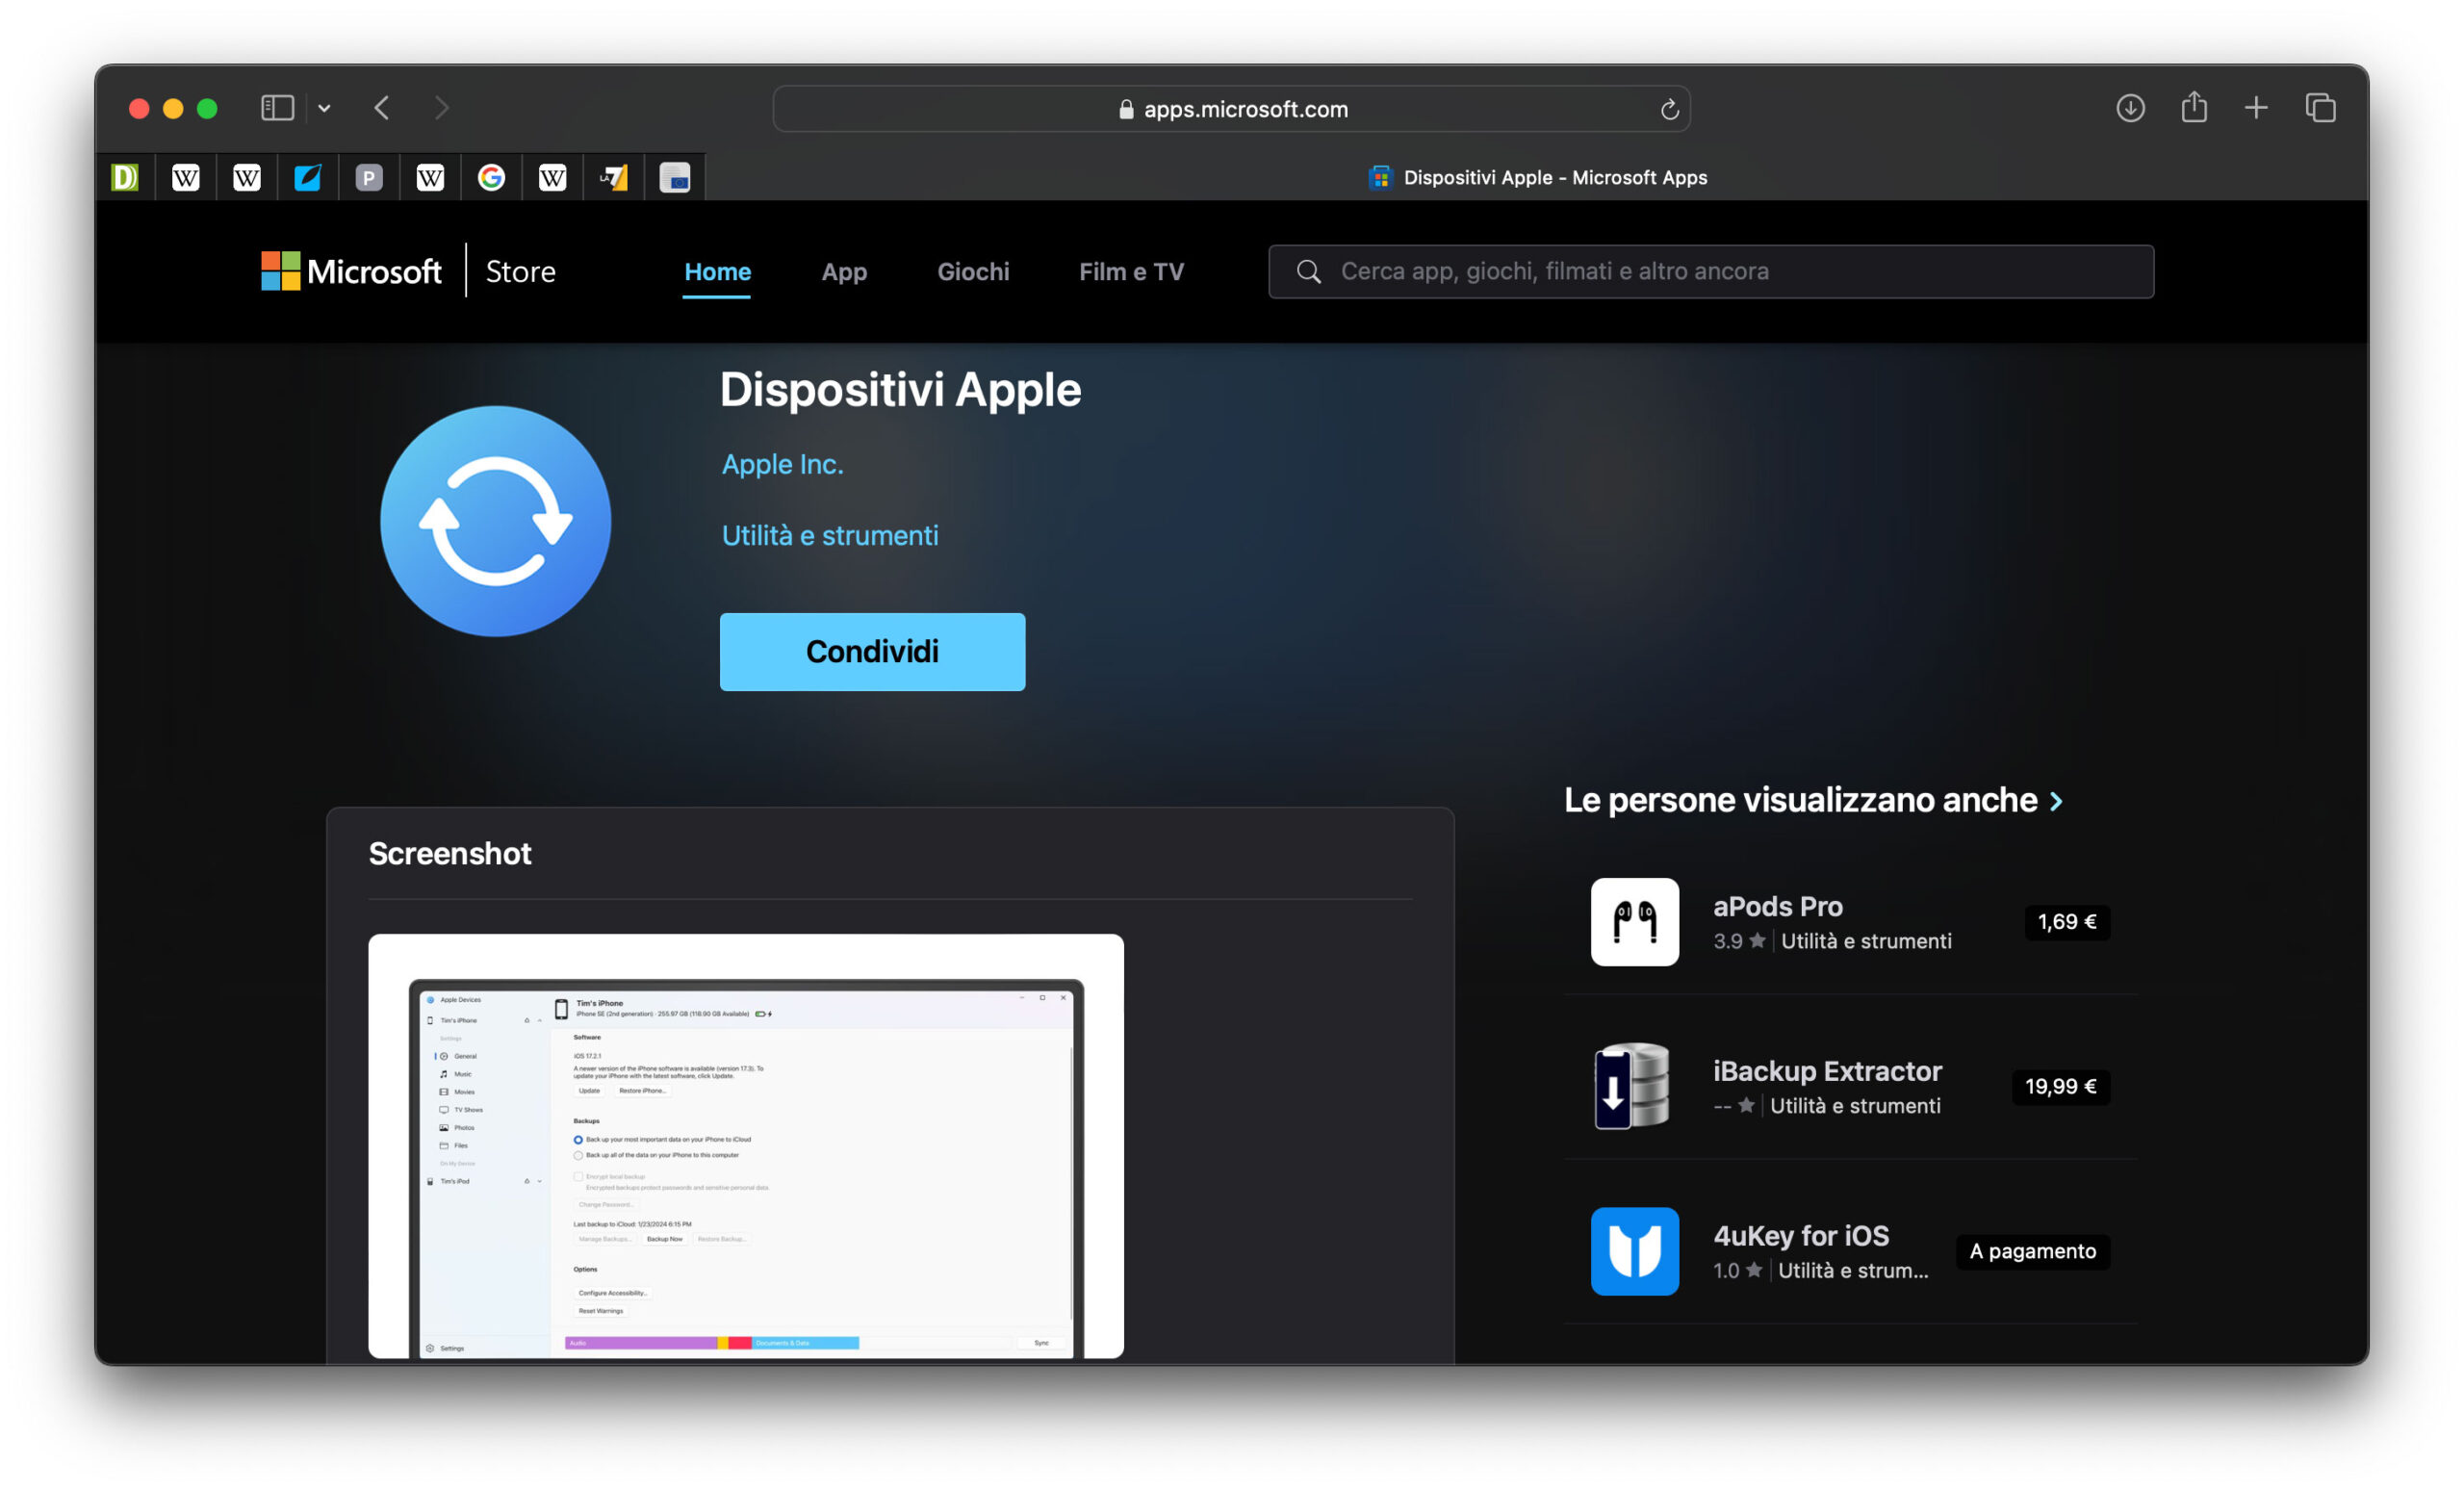Switch to the Film e TV tab

(1131, 272)
